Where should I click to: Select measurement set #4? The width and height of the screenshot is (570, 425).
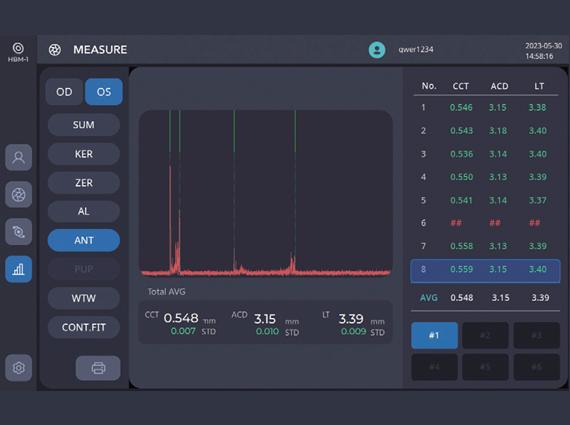434,367
